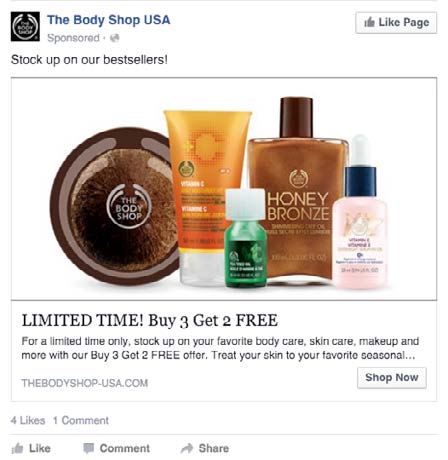
Task: Click the coconut body butter product image
Action: [x=115, y=206]
